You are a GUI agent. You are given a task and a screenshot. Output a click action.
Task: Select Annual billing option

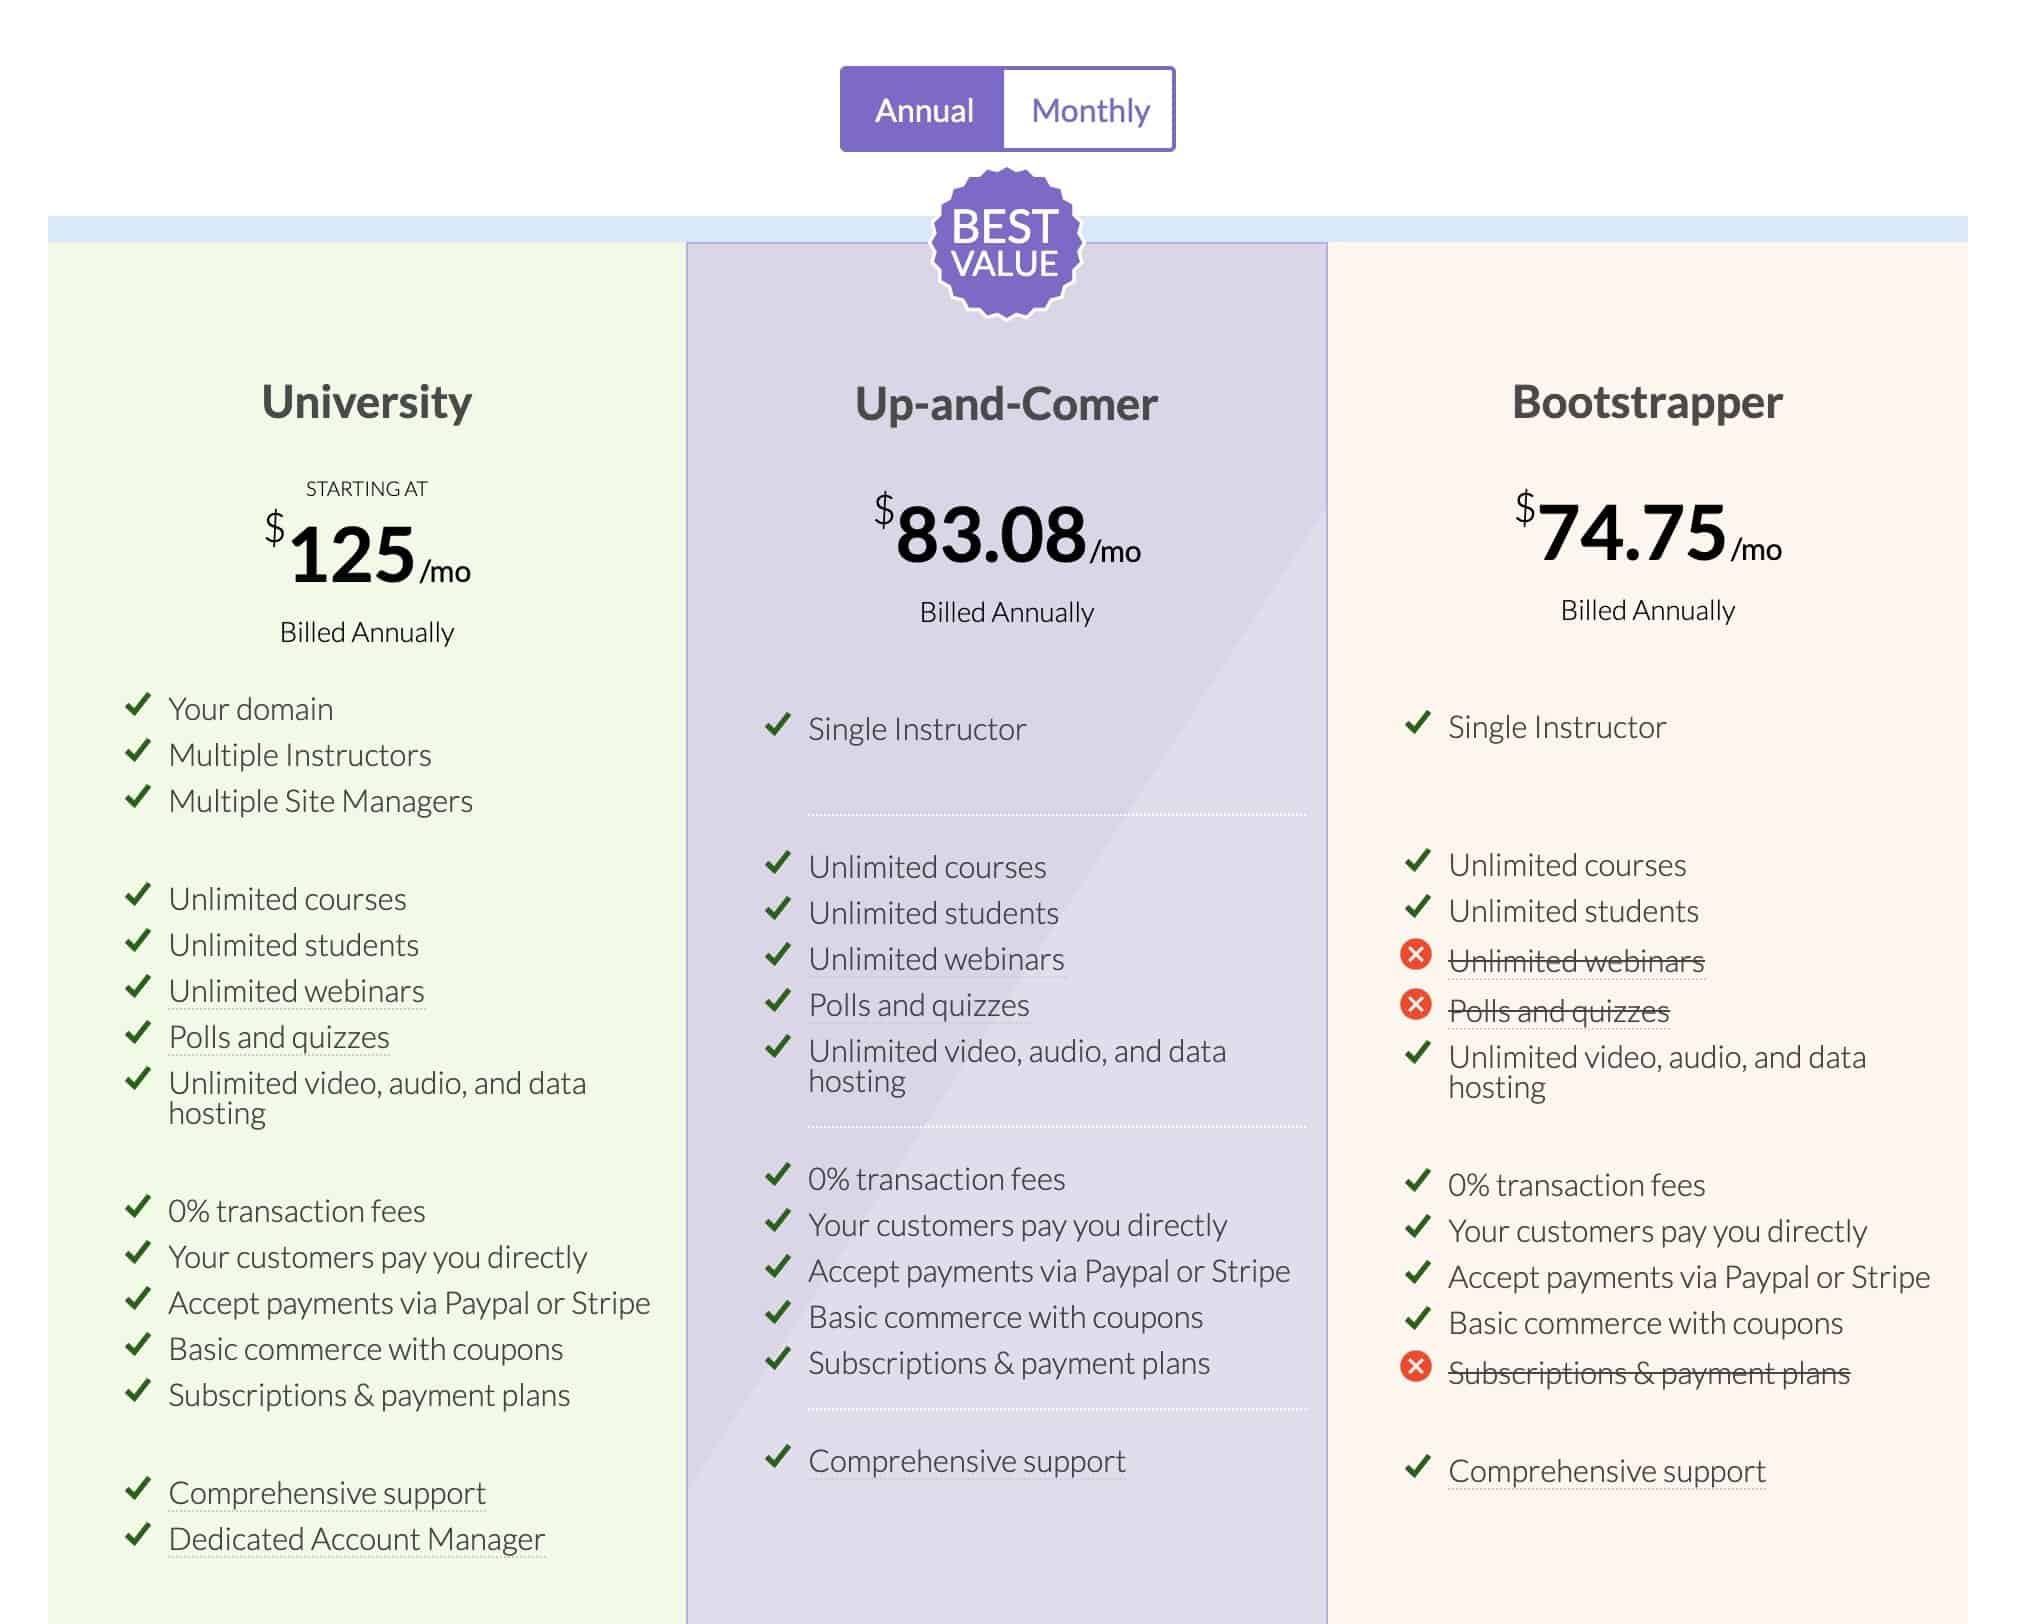[923, 110]
